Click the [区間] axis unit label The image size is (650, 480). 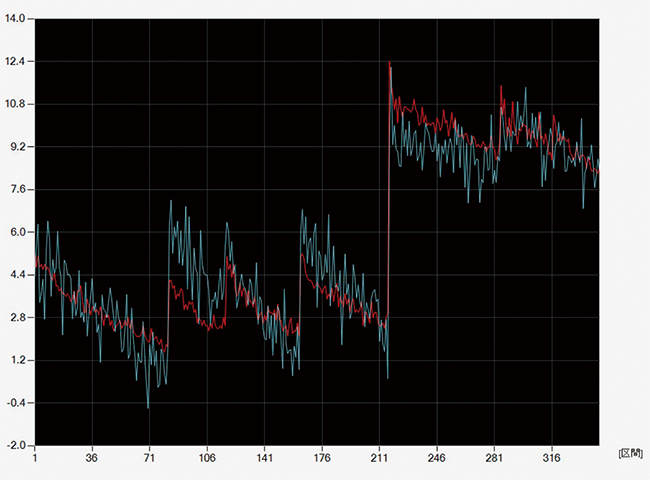click(631, 453)
